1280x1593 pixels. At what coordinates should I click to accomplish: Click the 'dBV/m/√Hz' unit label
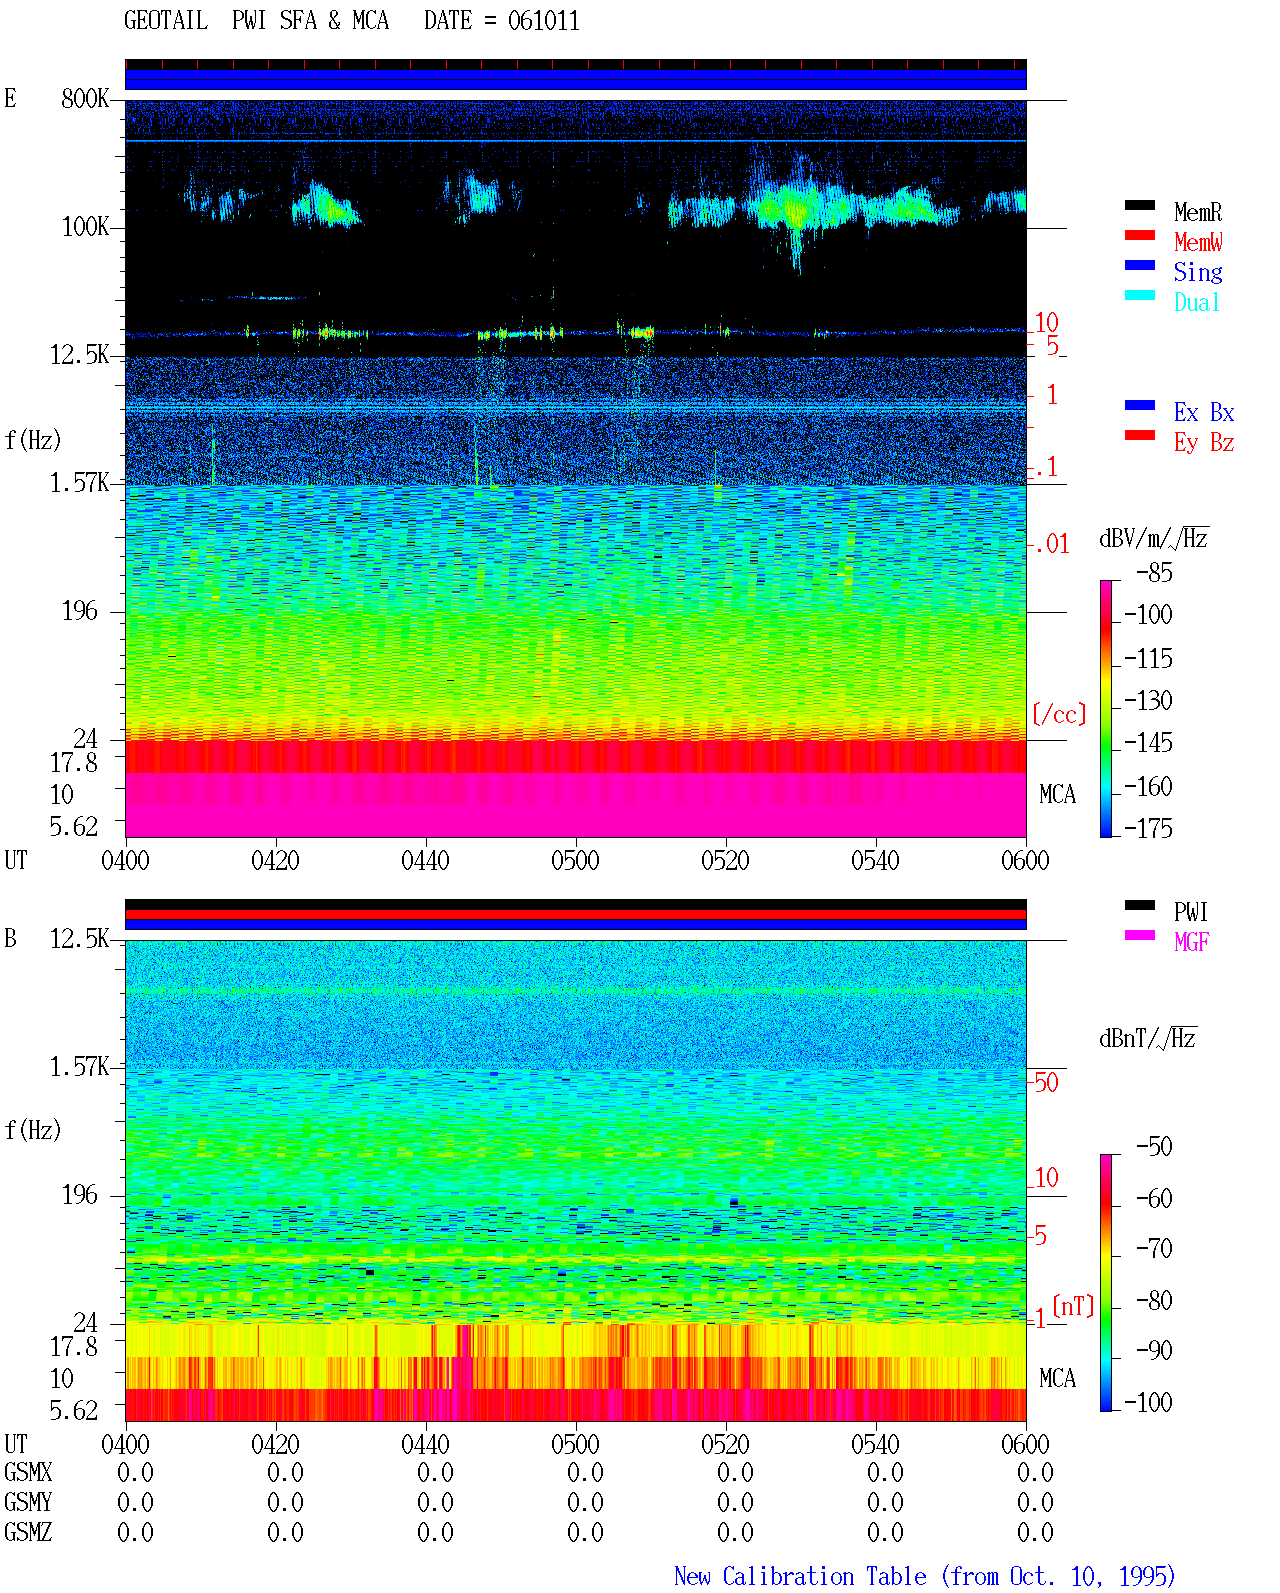pyautogui.click(x=1154, y=538)
